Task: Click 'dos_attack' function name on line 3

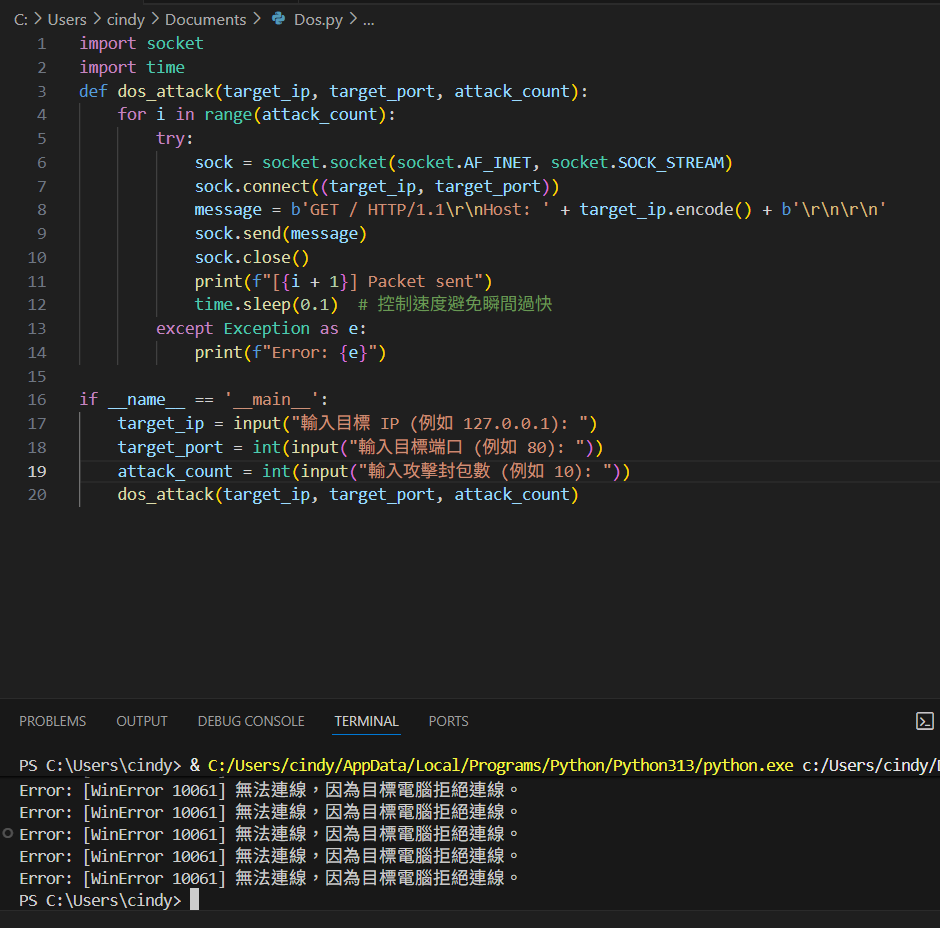Action: pos(166,91)
